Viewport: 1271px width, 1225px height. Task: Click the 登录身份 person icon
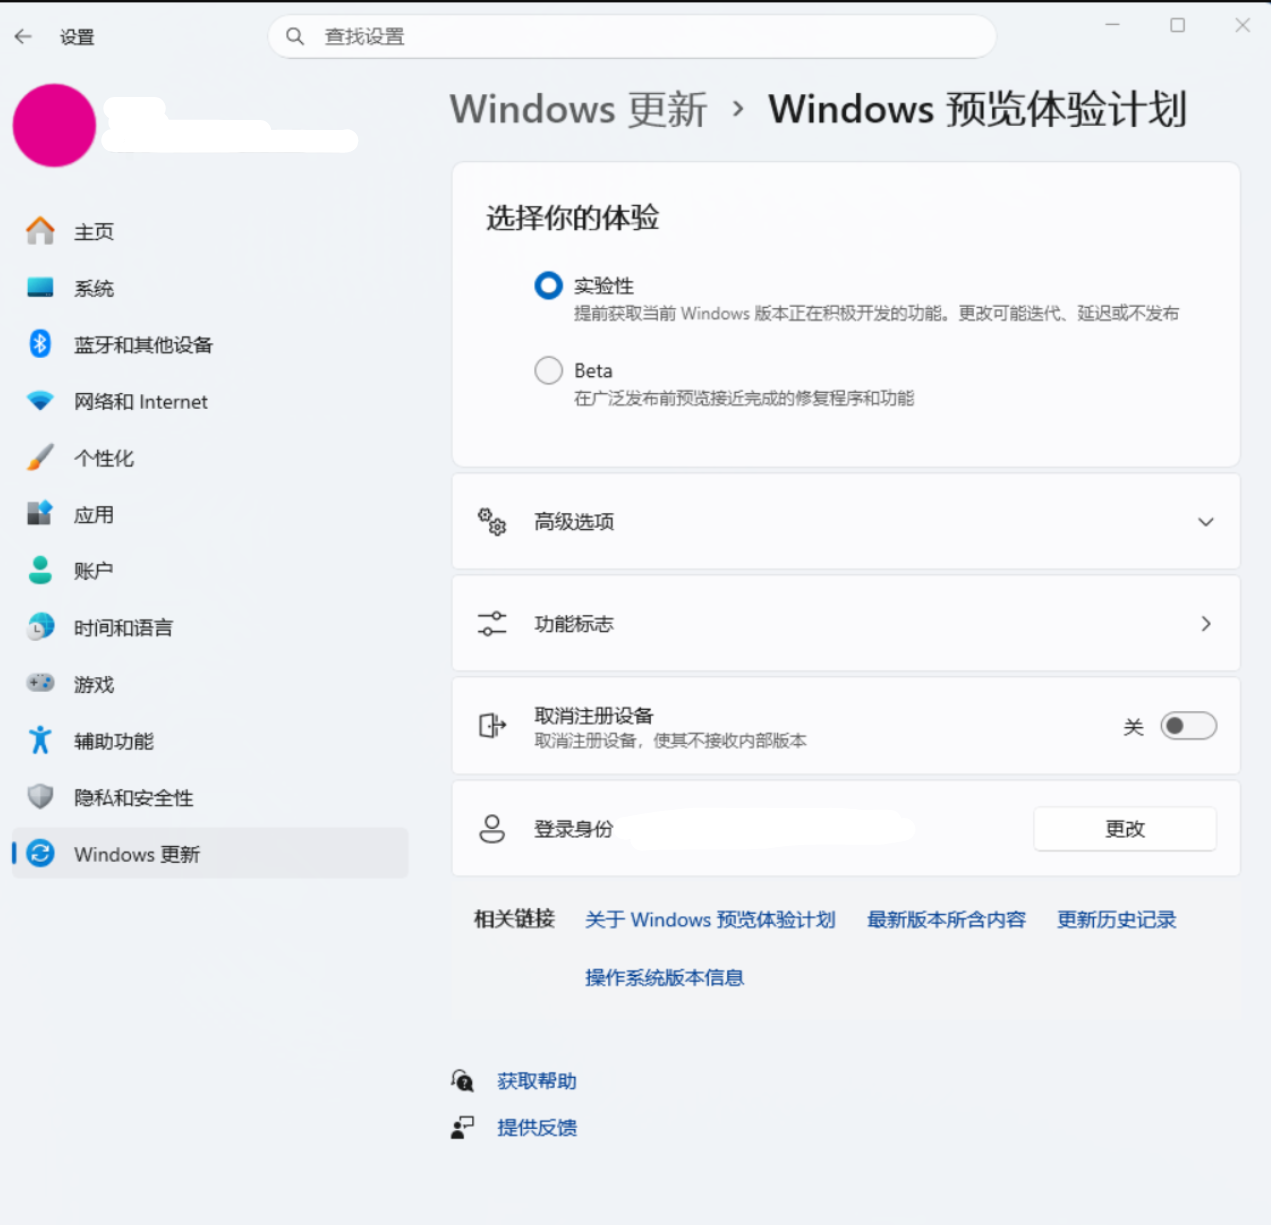coord(492,828)
